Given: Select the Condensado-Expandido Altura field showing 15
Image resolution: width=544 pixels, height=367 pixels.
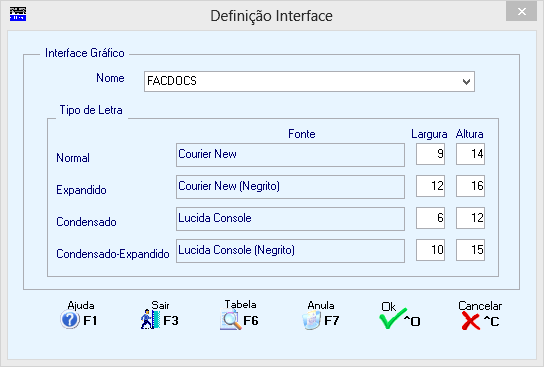Looking at the screenshot, I should point(470,250).
